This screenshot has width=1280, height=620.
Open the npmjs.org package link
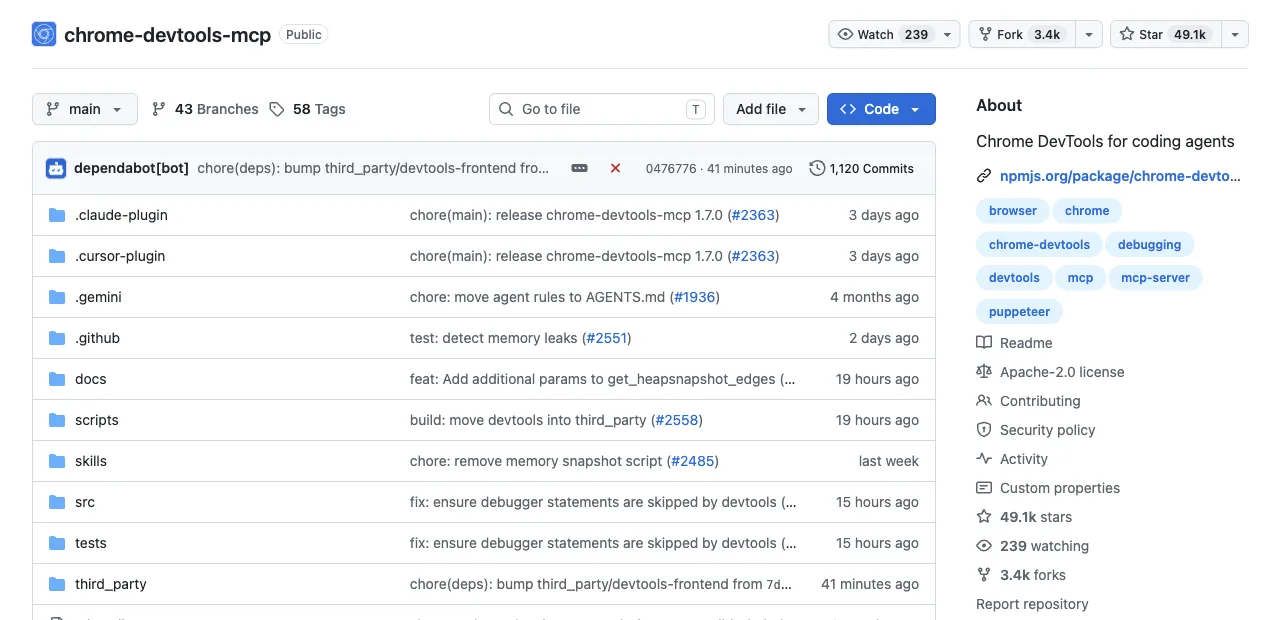tap(1120, 176)
